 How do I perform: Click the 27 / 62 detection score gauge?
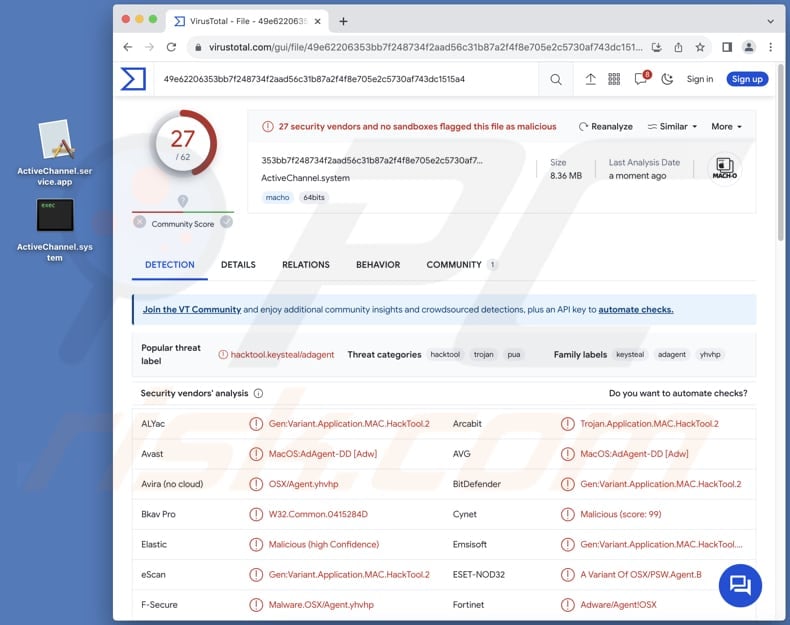(183, 144)
